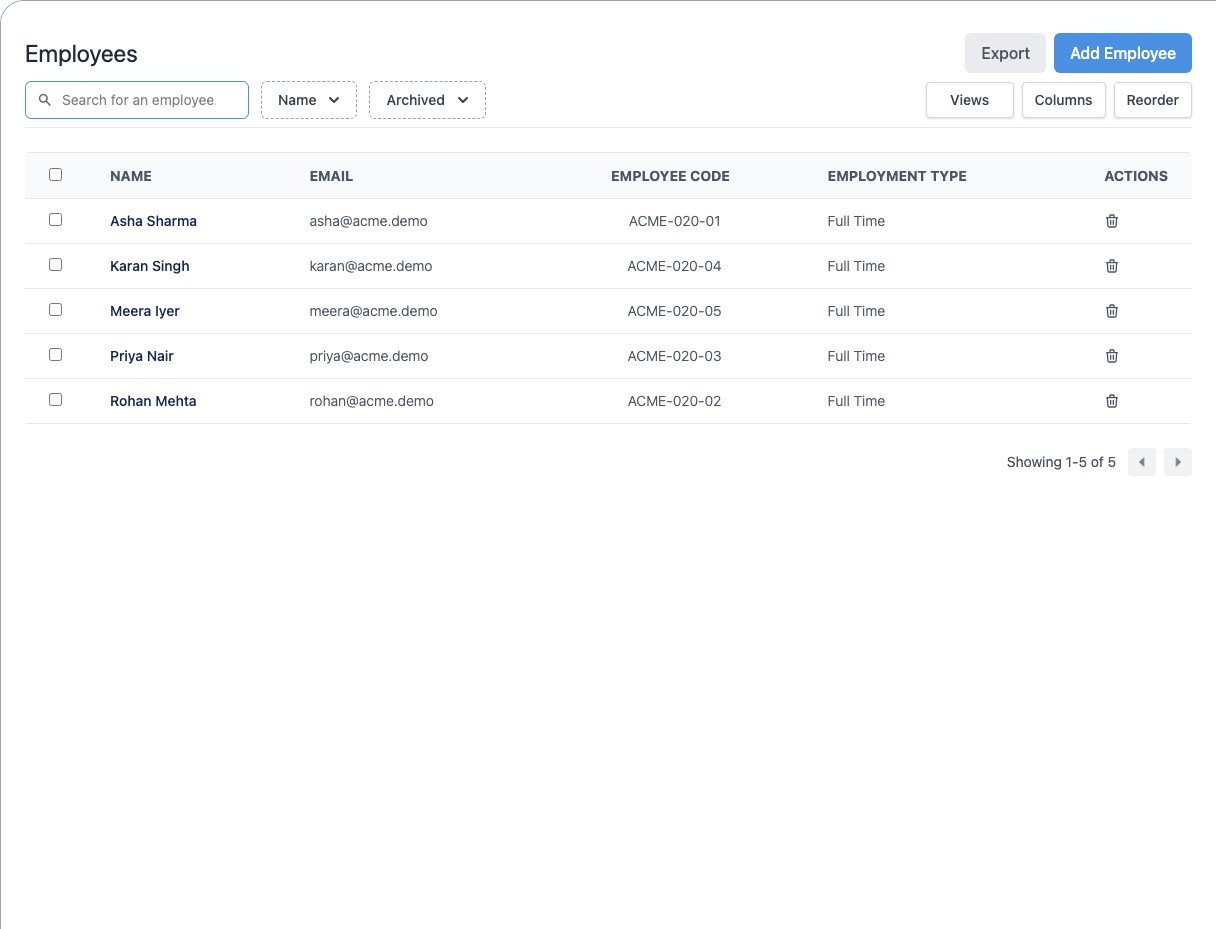Click employee code ACME-020-02
The width and height of the screenshot is (1216, 929).
(675, 401)
